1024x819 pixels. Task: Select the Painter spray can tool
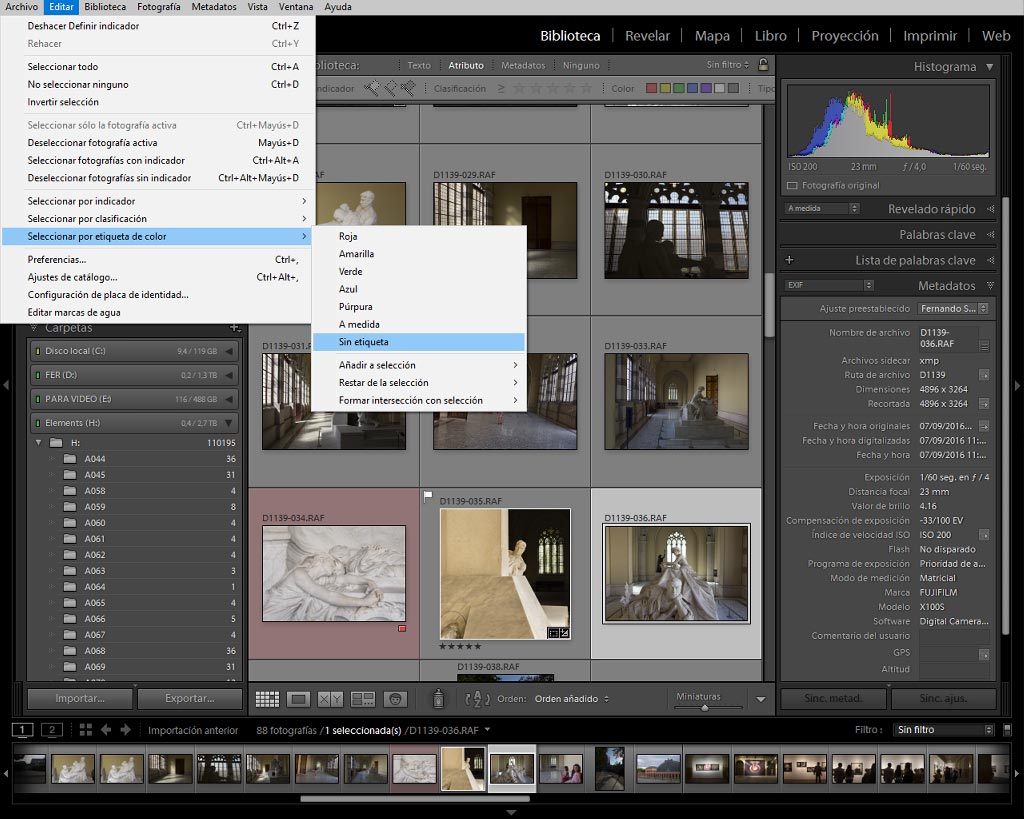click(439, 699)
